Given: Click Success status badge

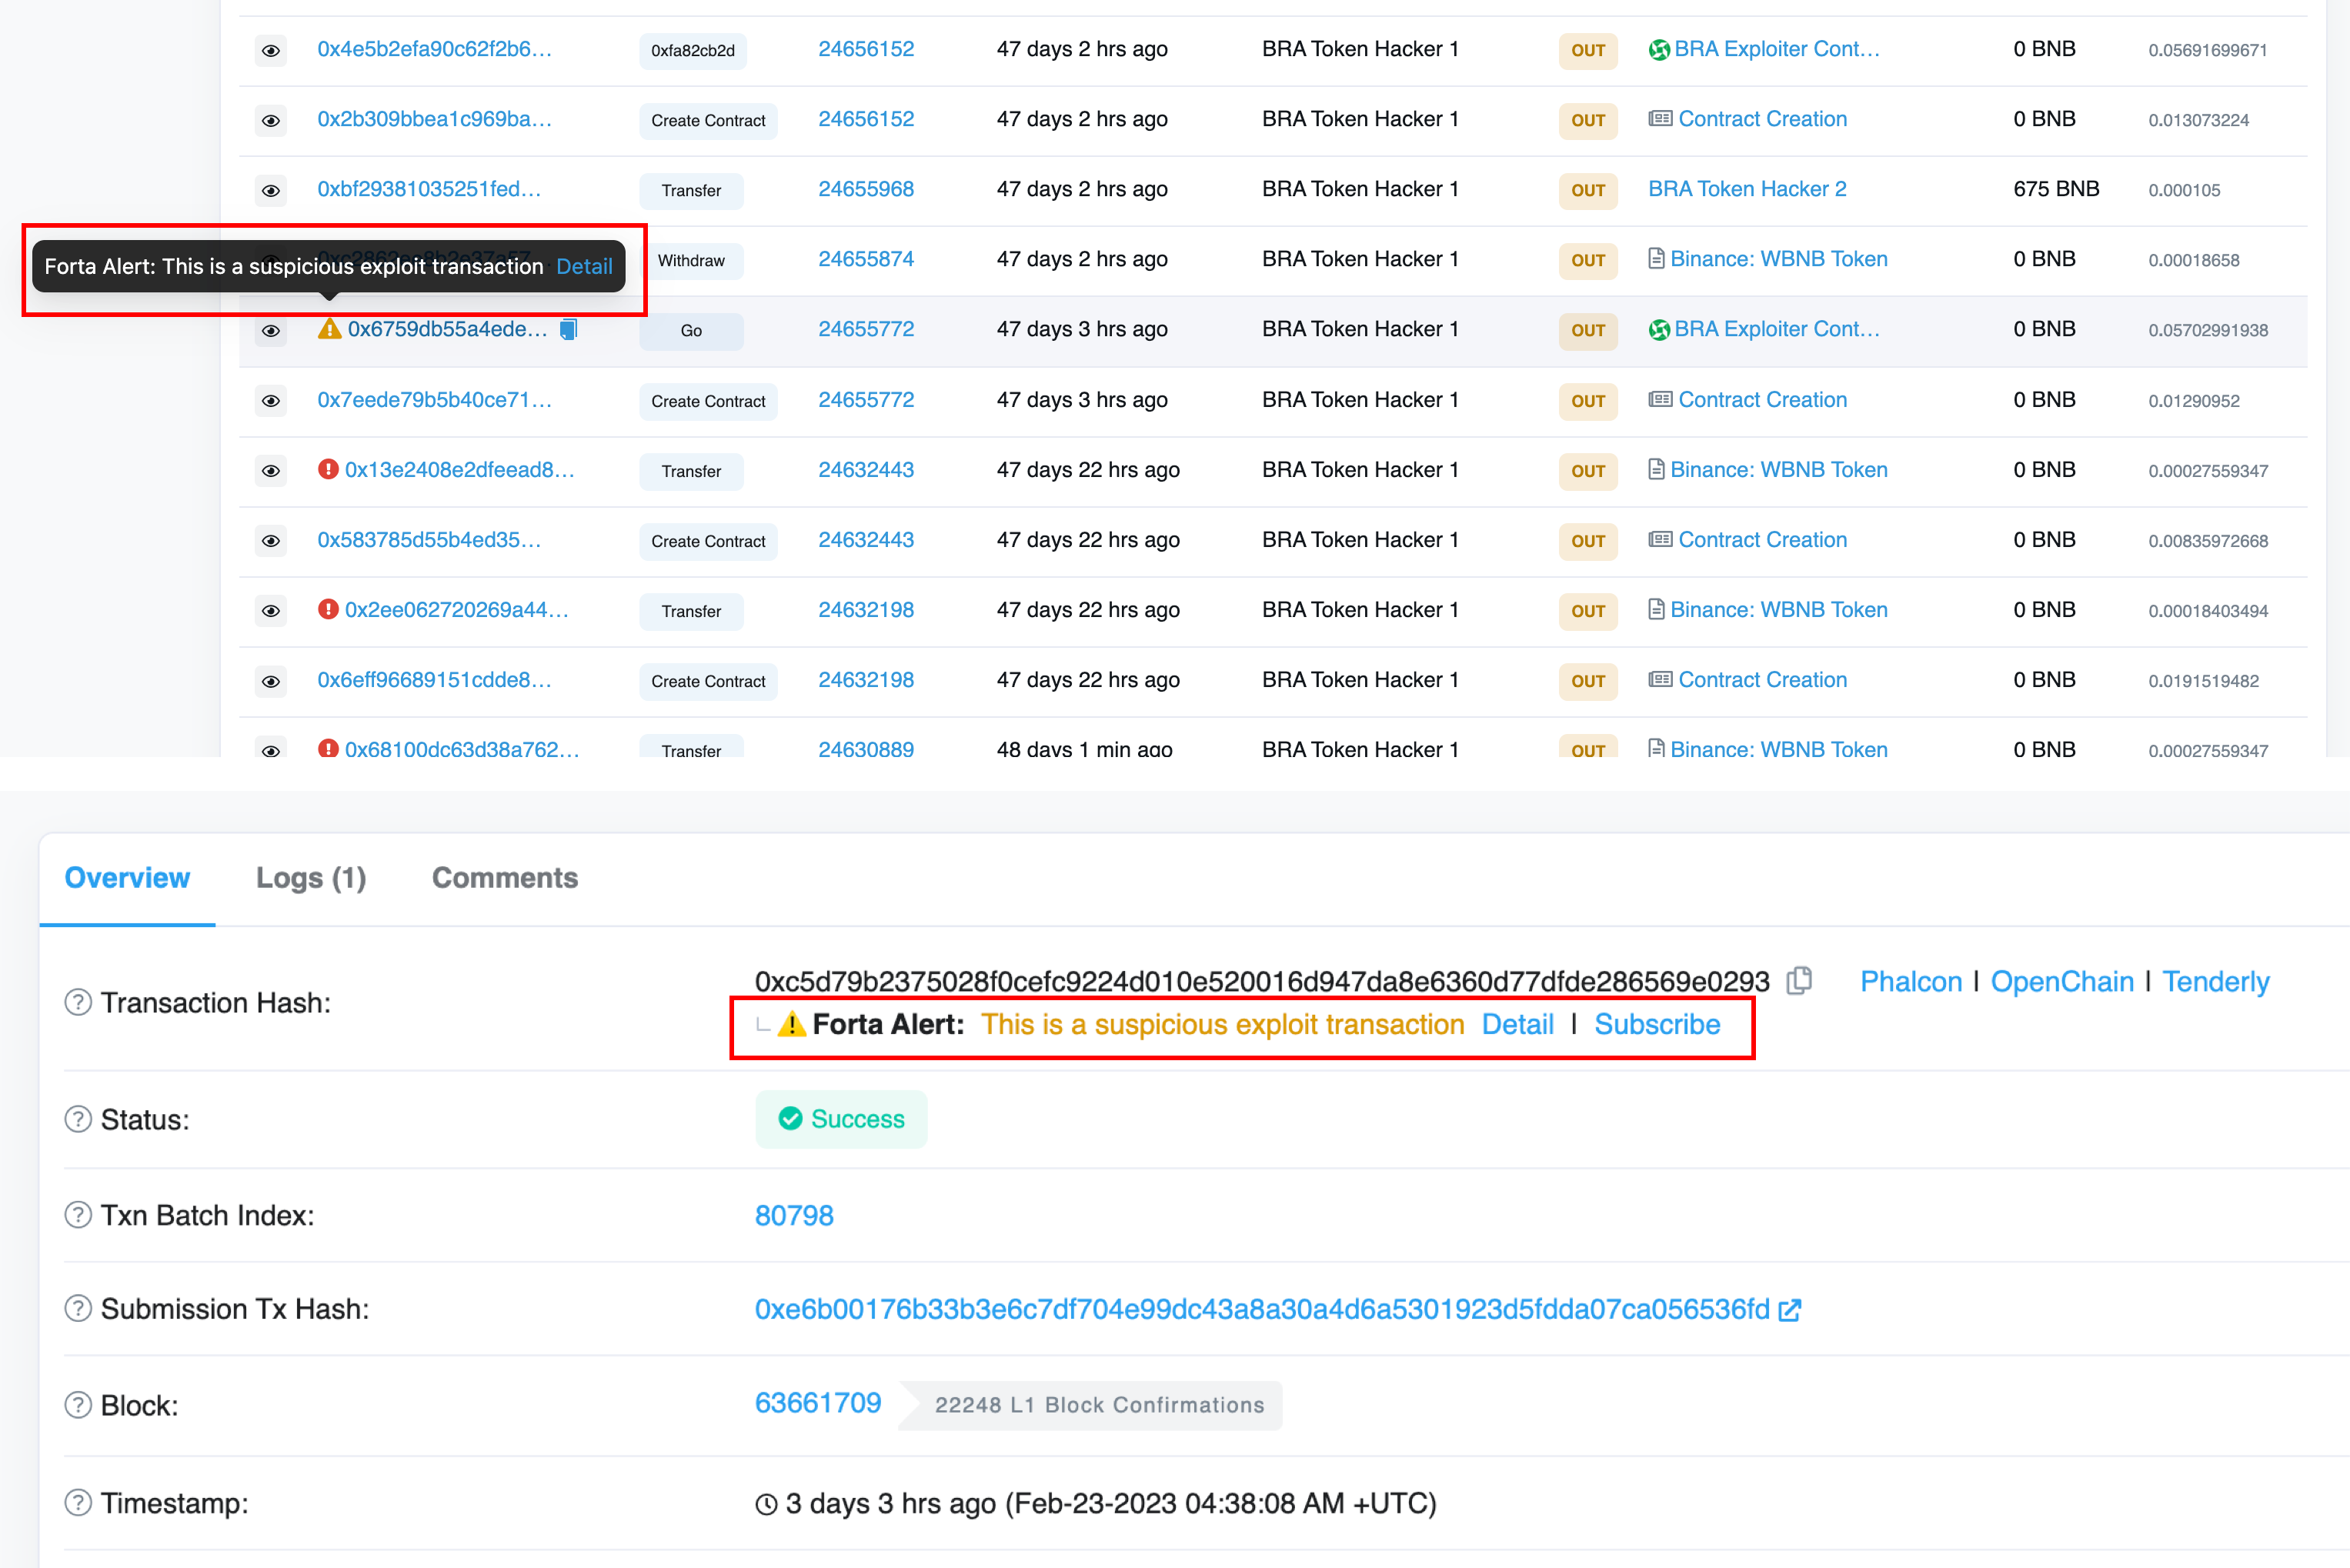Looking at the screenshot, I should click(841, 1119).
